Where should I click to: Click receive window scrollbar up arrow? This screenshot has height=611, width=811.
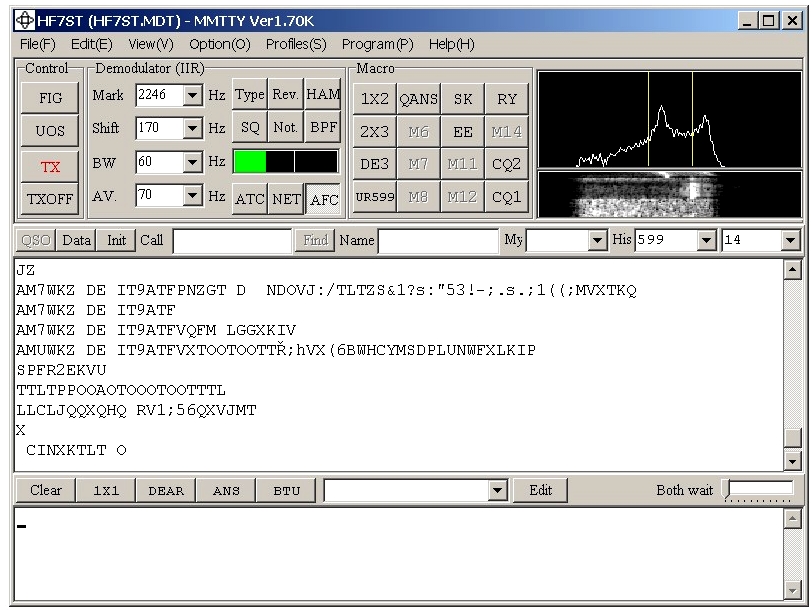pos(792,270)
